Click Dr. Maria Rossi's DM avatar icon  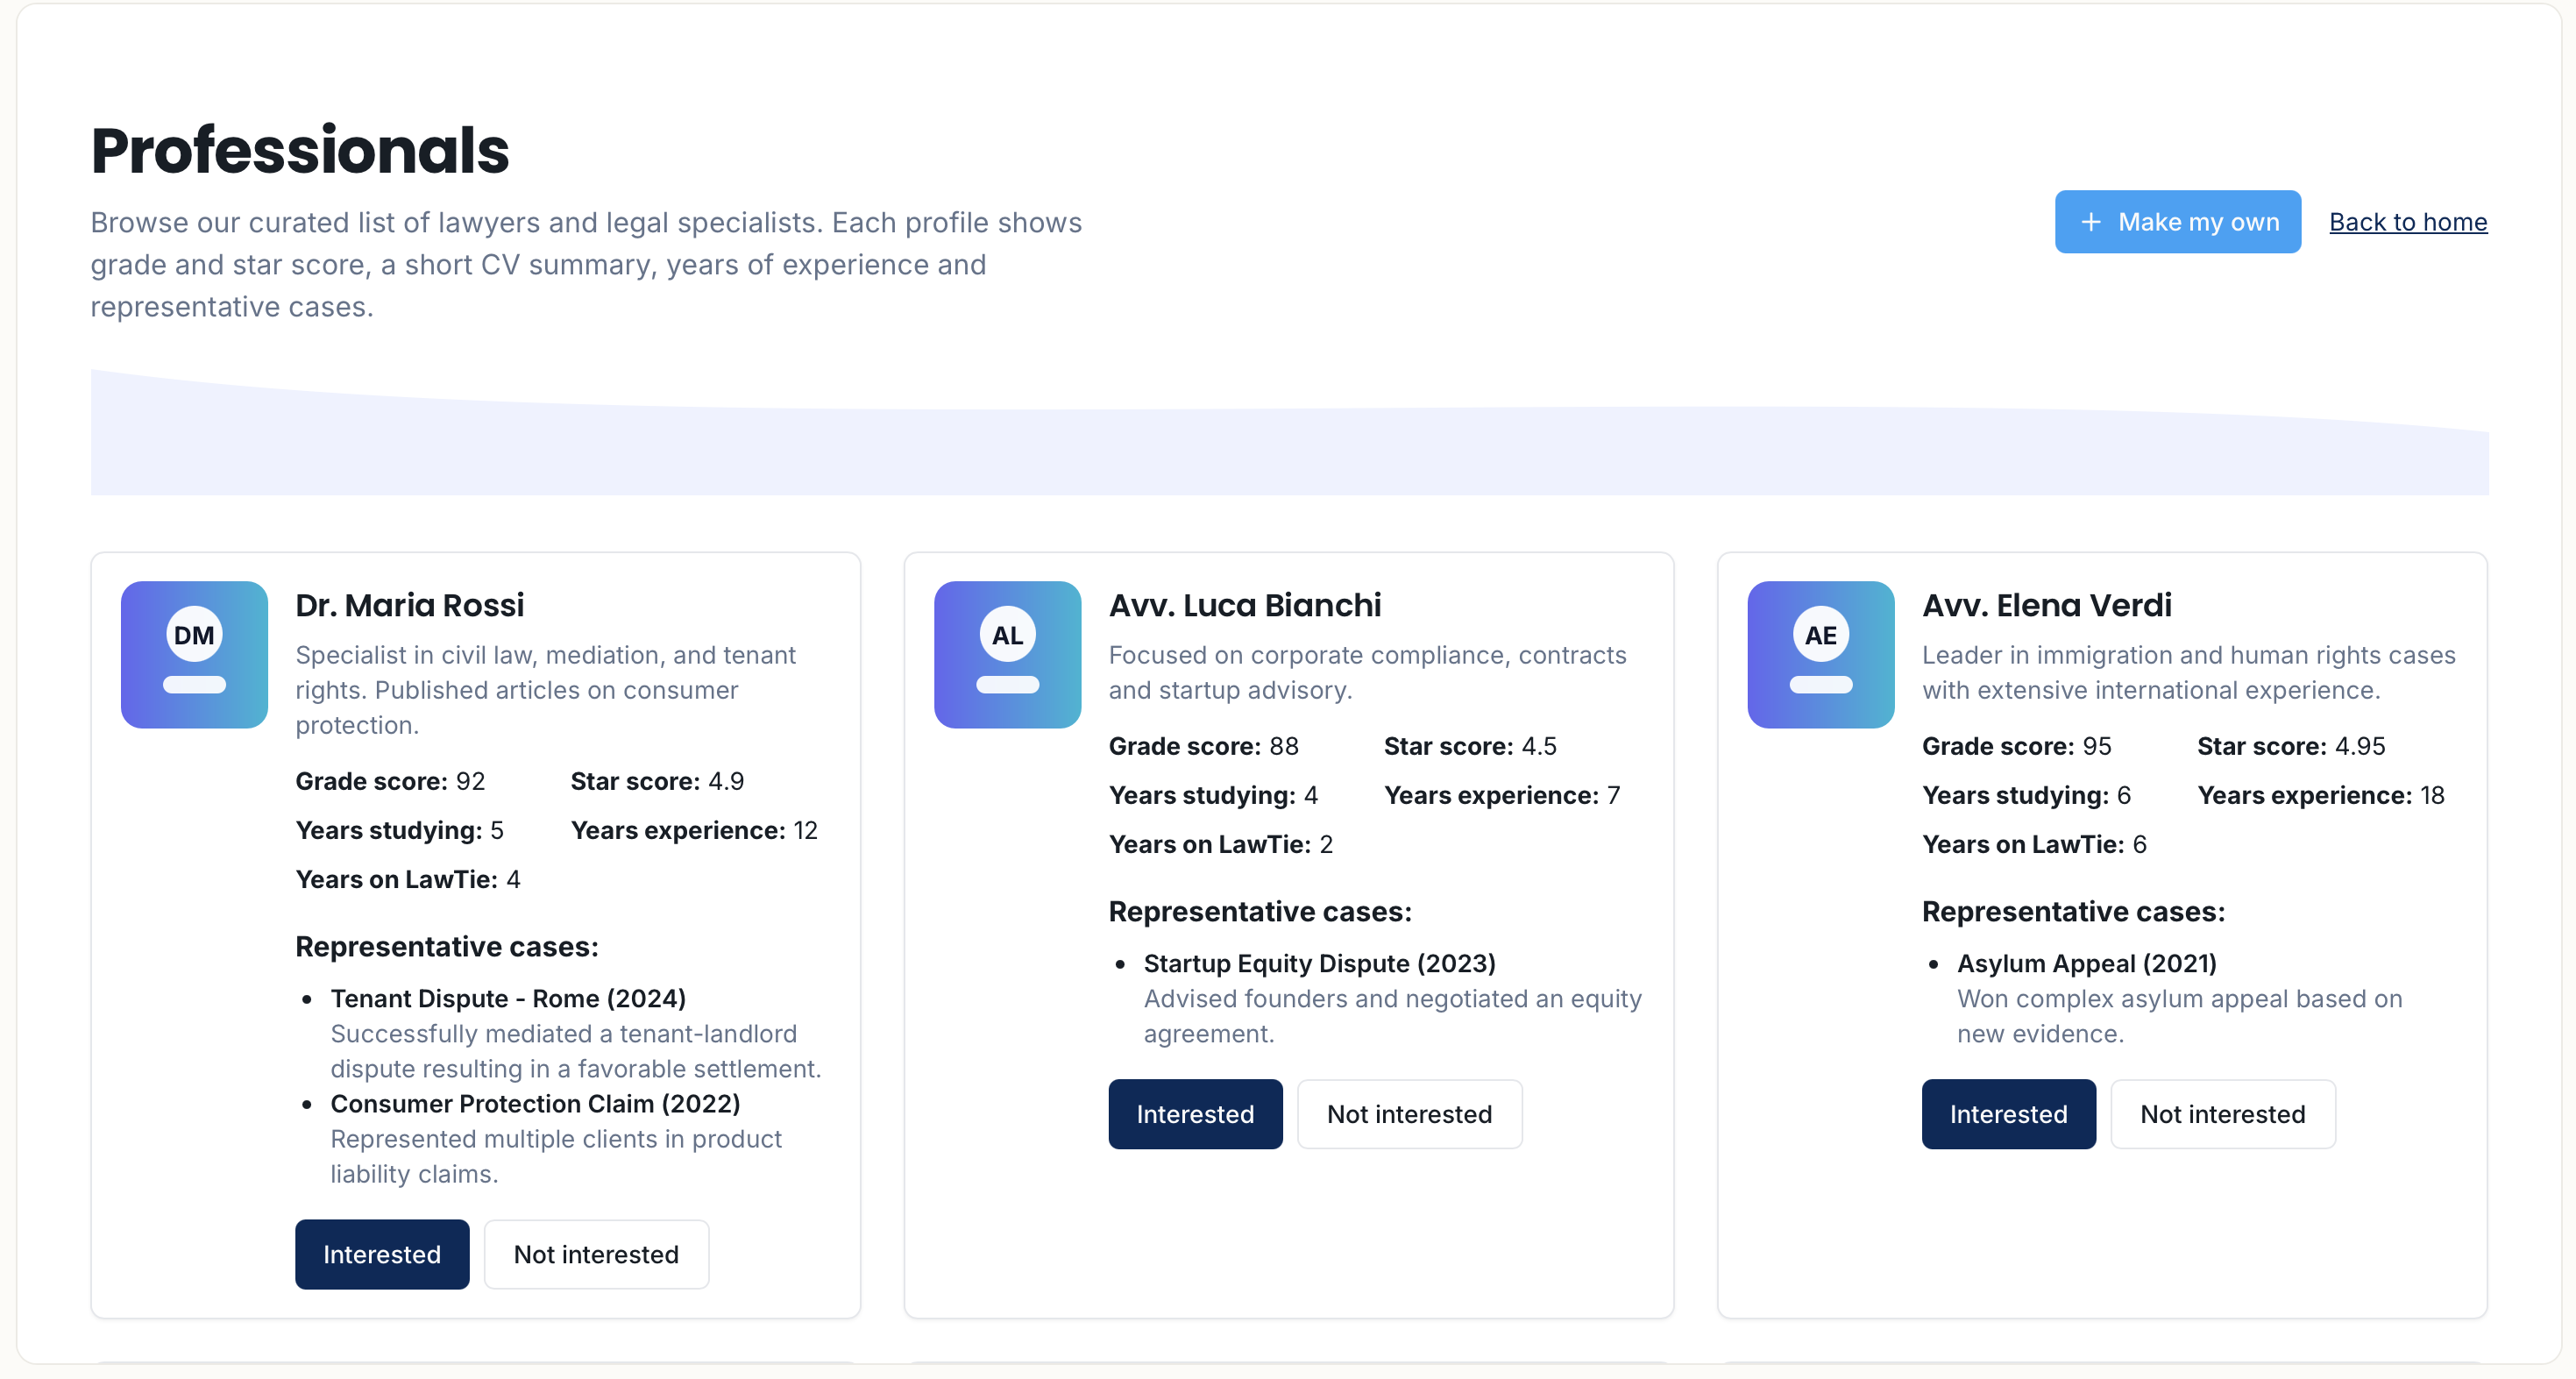coord(194,654)
